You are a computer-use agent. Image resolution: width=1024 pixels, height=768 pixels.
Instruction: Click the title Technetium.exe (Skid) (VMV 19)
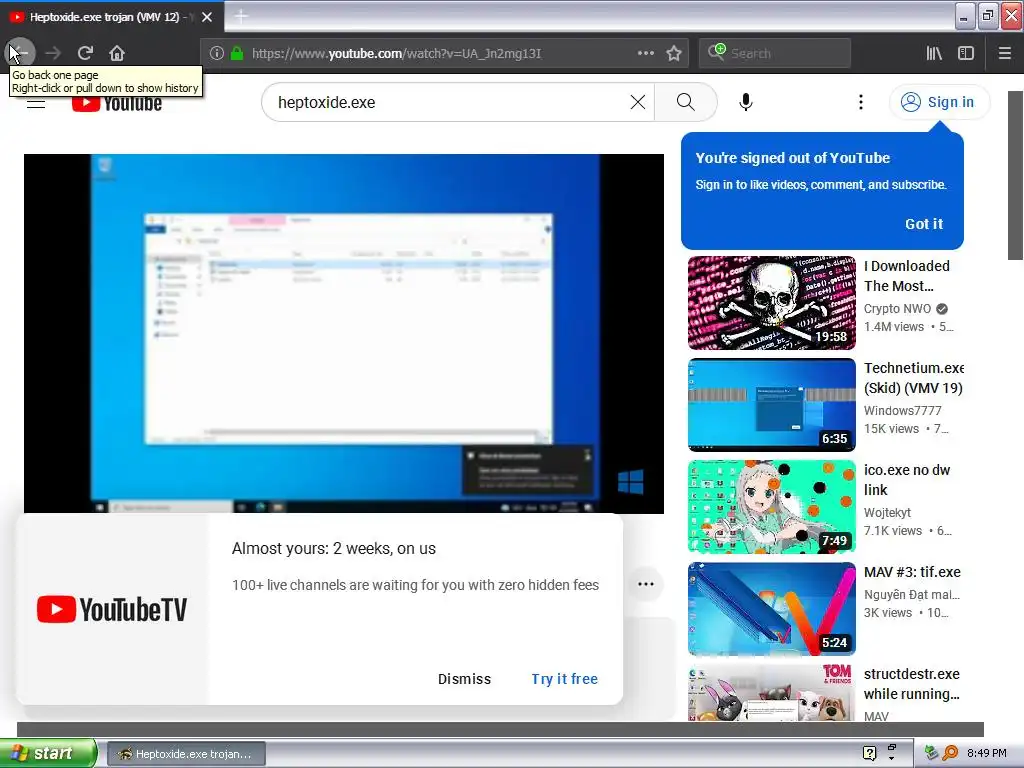[914, 377]
